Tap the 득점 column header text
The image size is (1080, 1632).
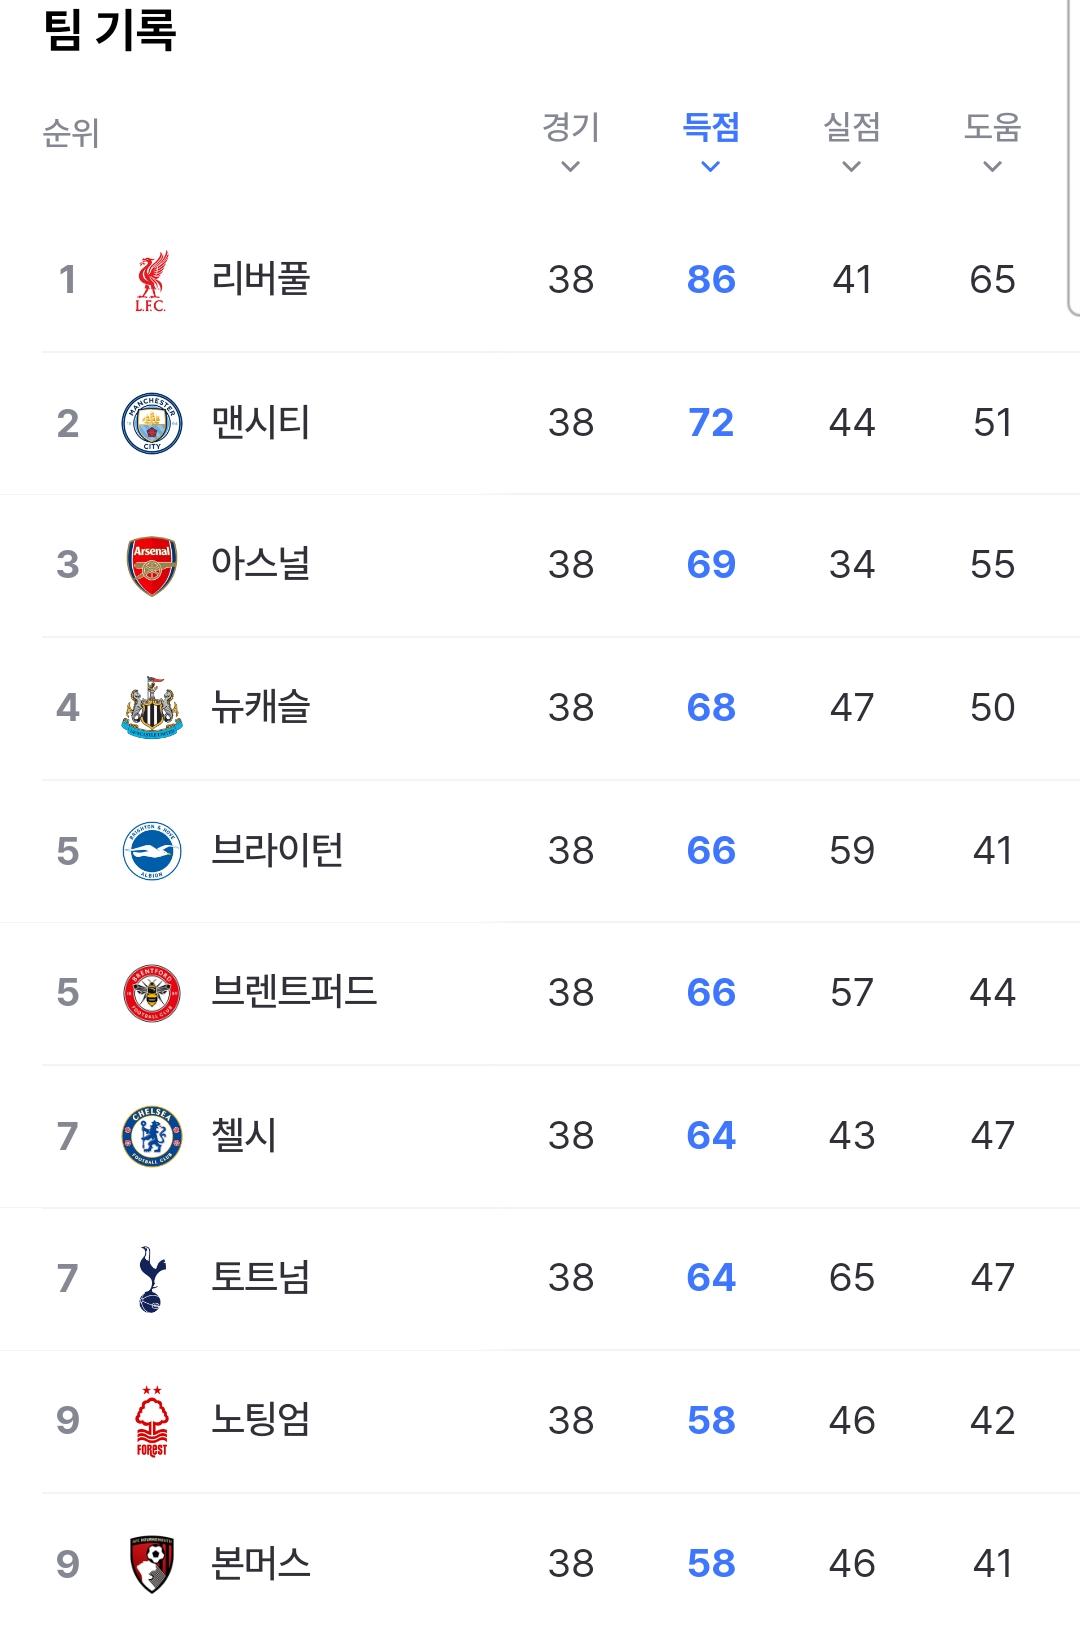coord(711,127)
